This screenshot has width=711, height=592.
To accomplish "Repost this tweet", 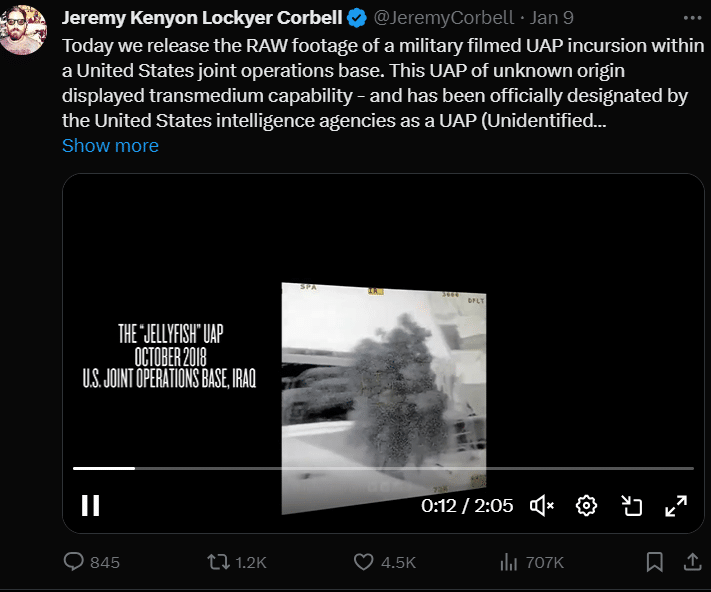I will coord(216,562).
